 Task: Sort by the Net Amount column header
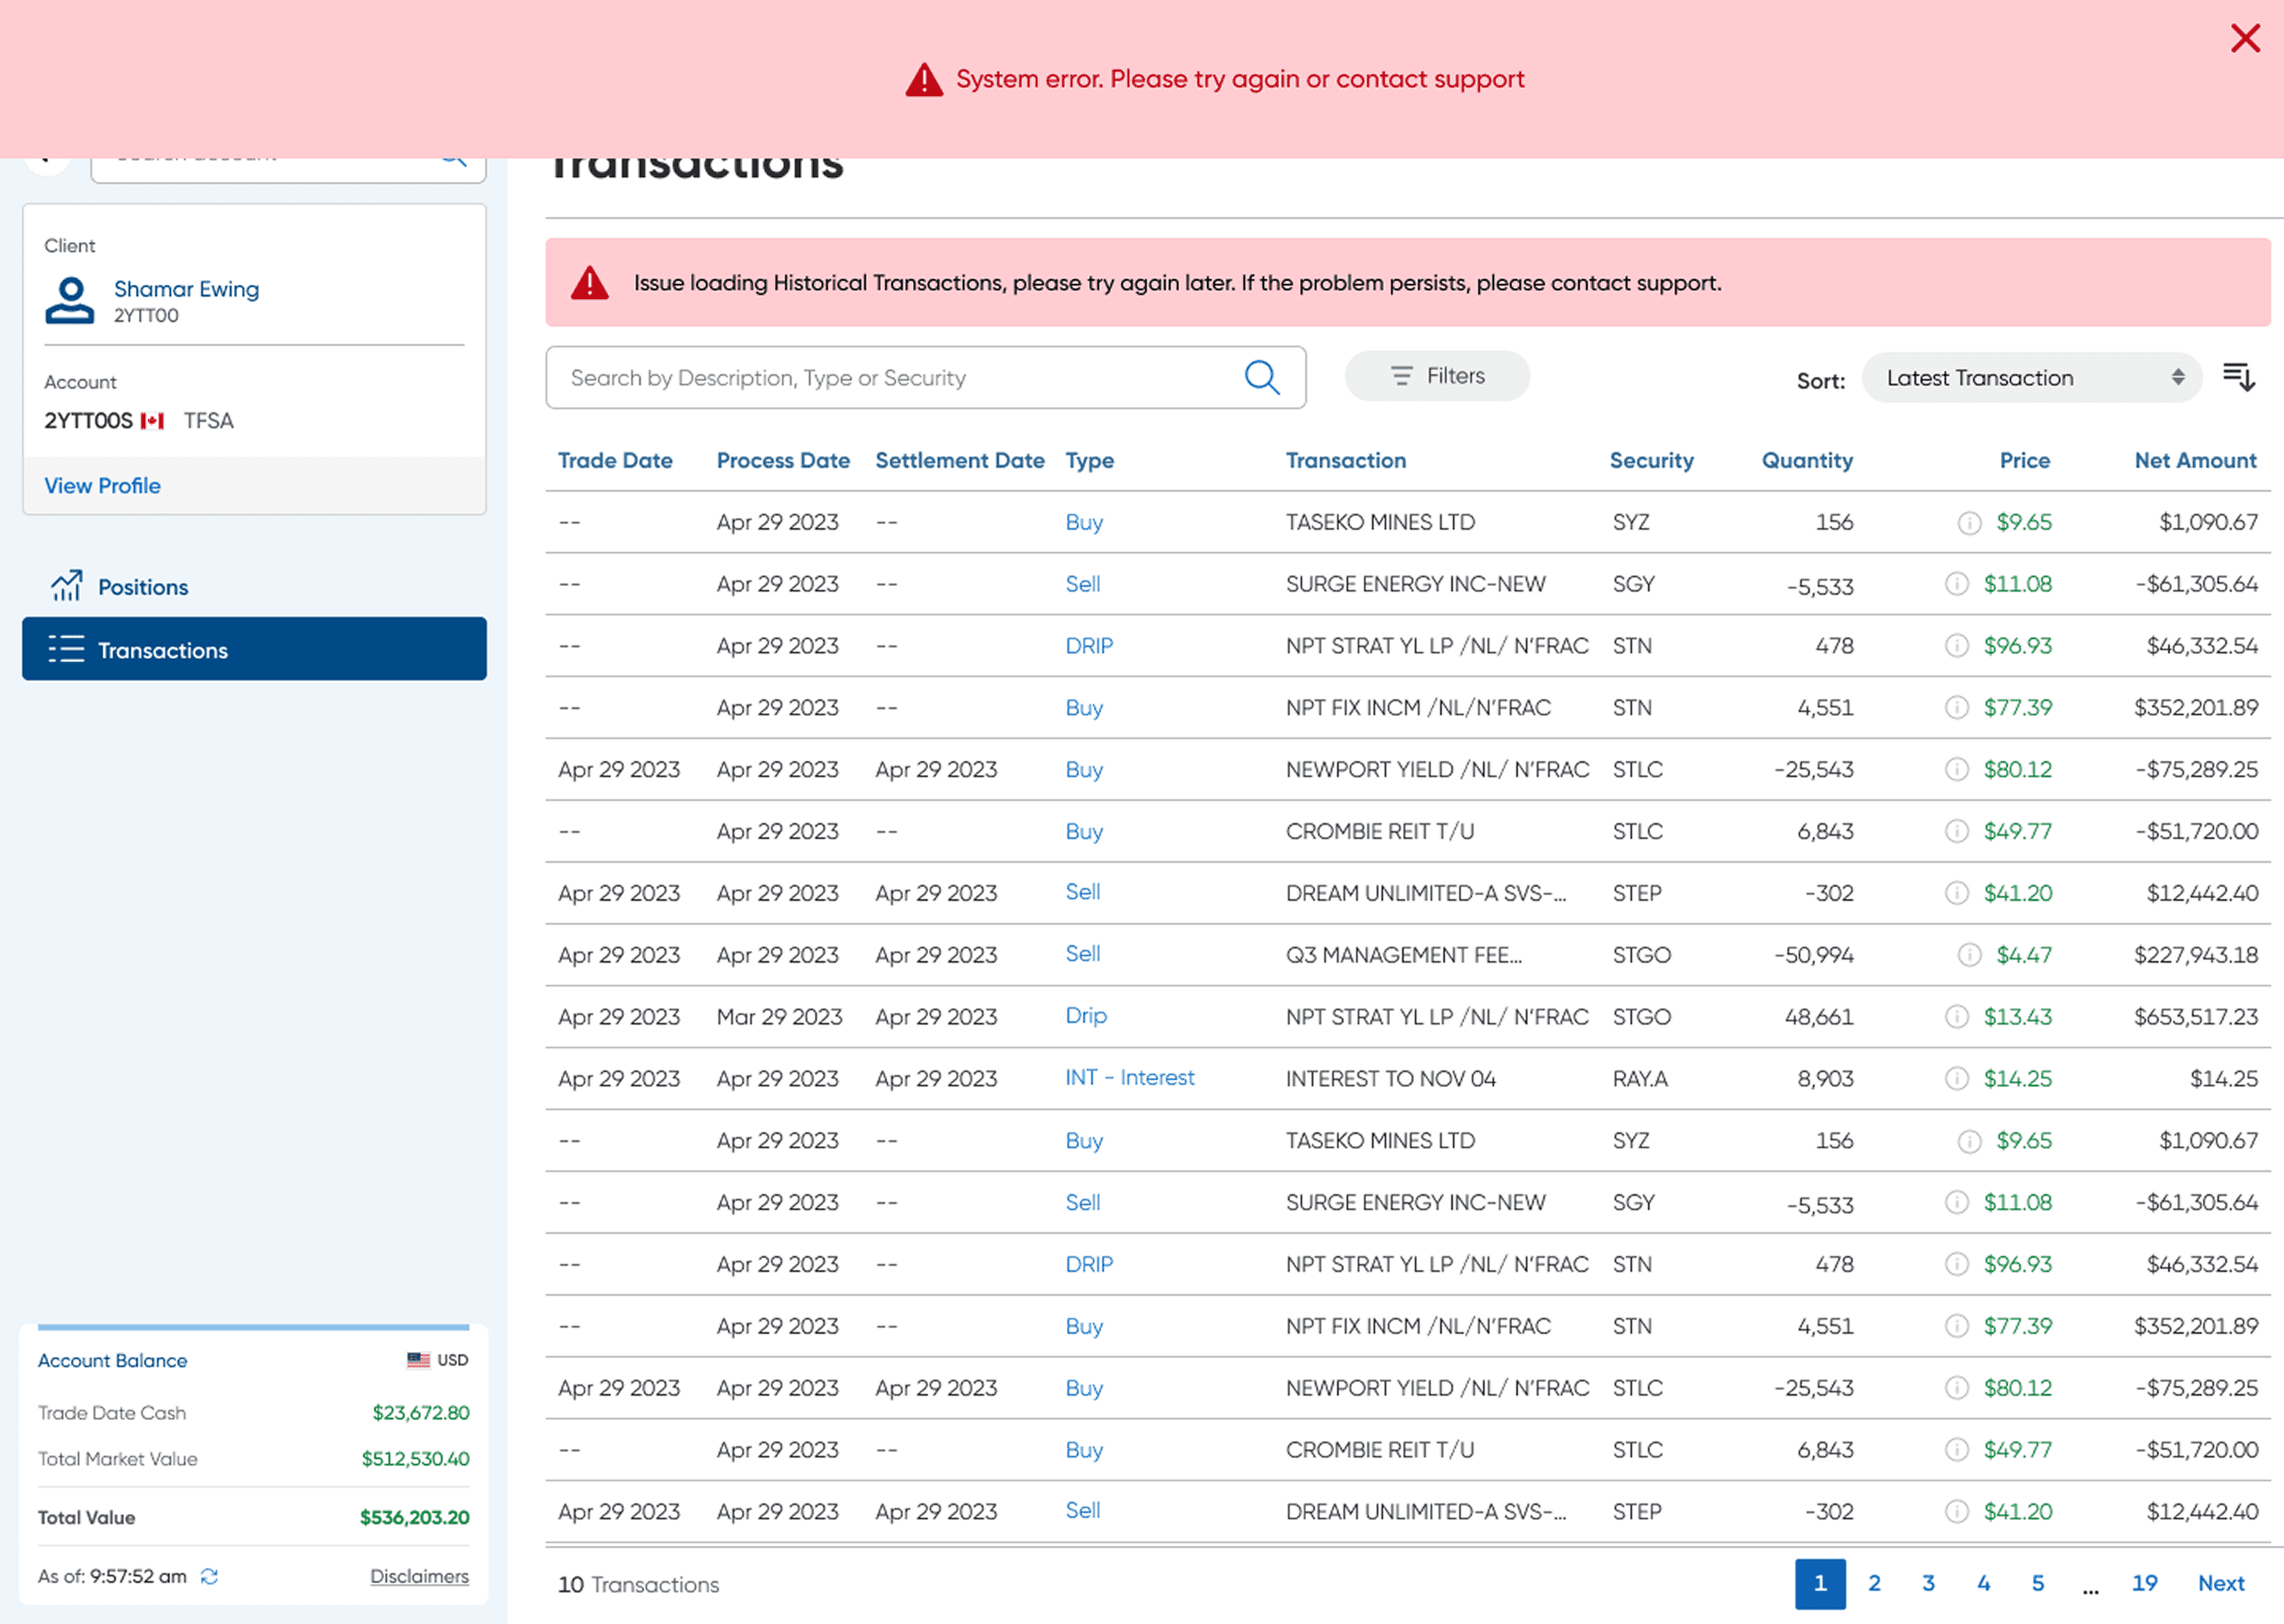coord(2195,460)
